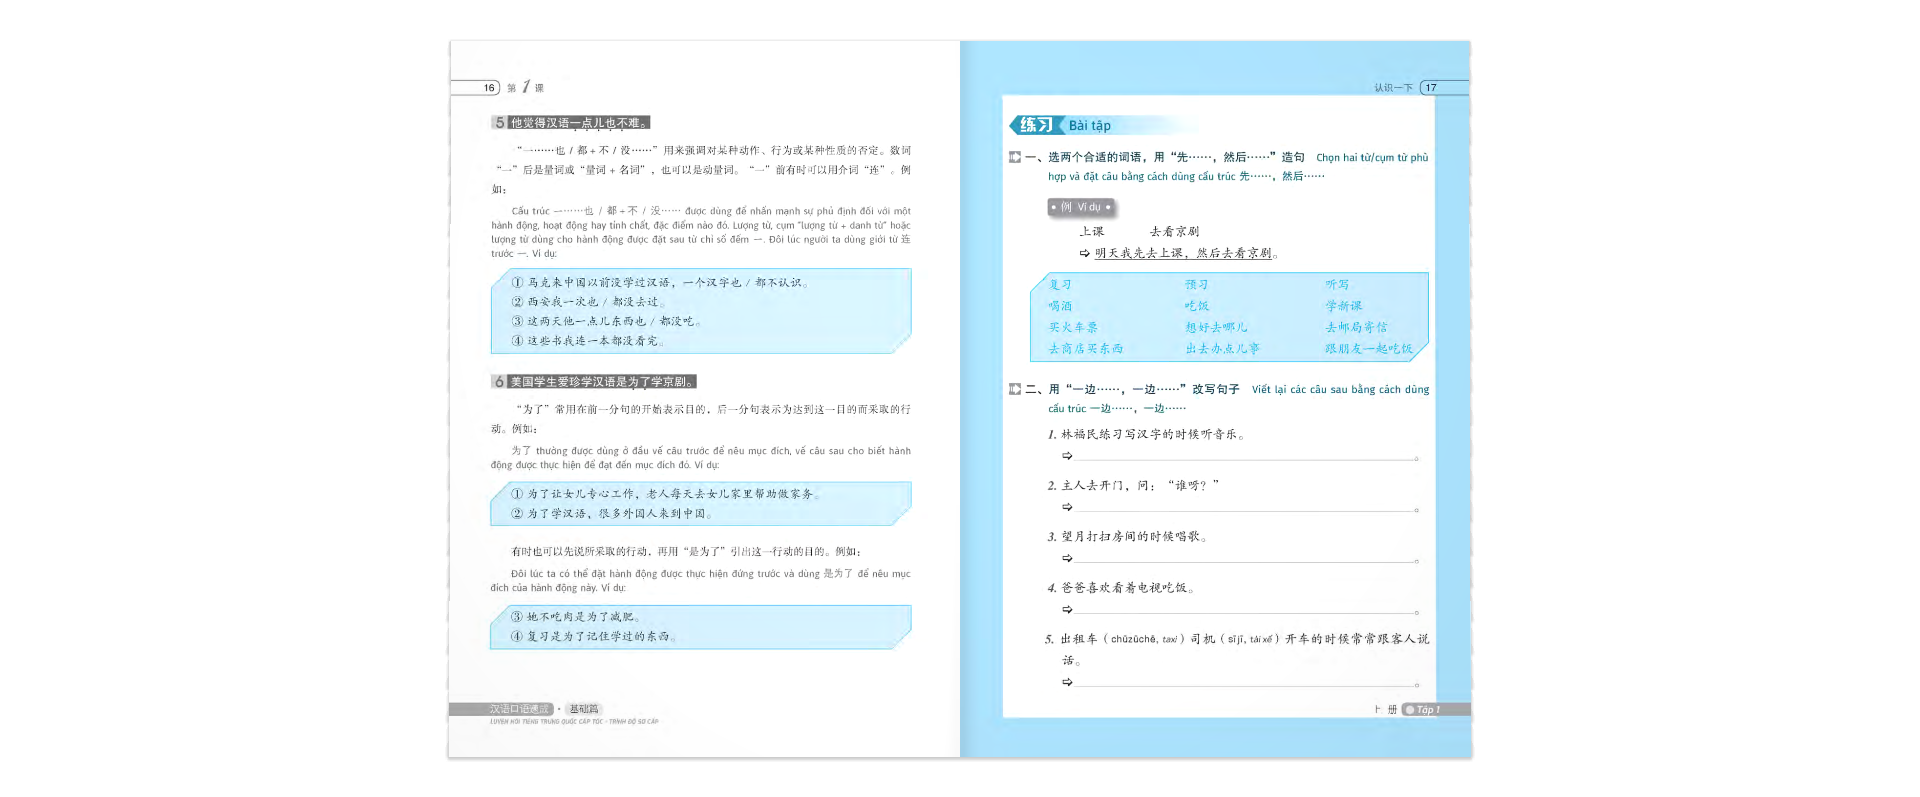Click the page number 17 tab
Image resolution: width=1920 pixels, height=797 pixels.
(1432, 88)
